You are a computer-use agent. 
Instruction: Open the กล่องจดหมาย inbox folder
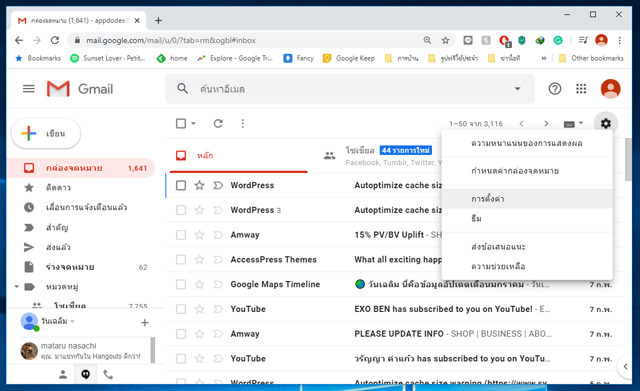tap(81, 168)
